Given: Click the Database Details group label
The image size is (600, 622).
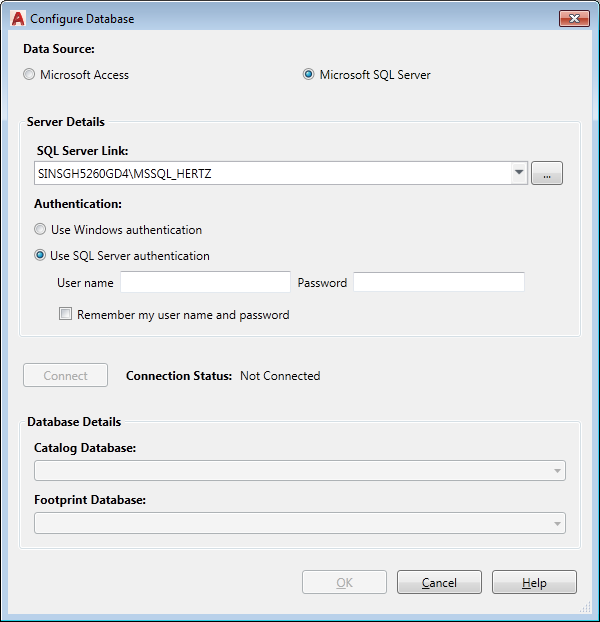Looking at the screenshot, I should (74, 422).
